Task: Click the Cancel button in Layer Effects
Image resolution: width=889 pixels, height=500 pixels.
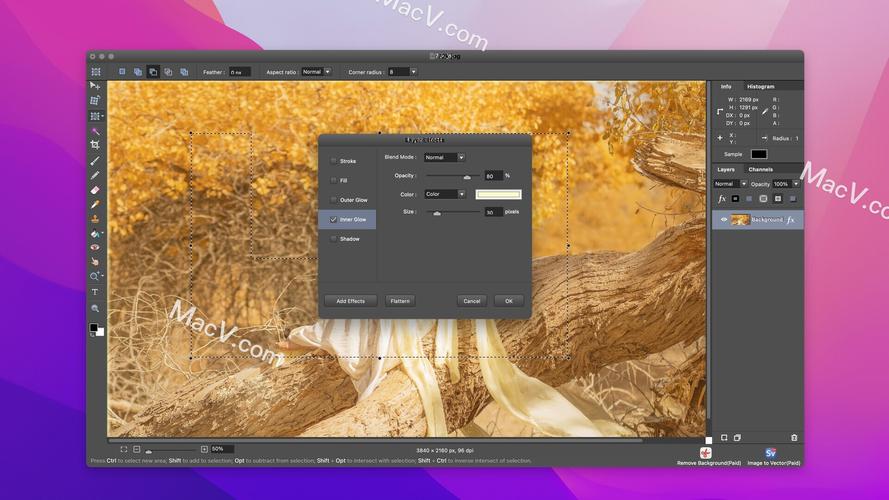Action: [472, 301]
